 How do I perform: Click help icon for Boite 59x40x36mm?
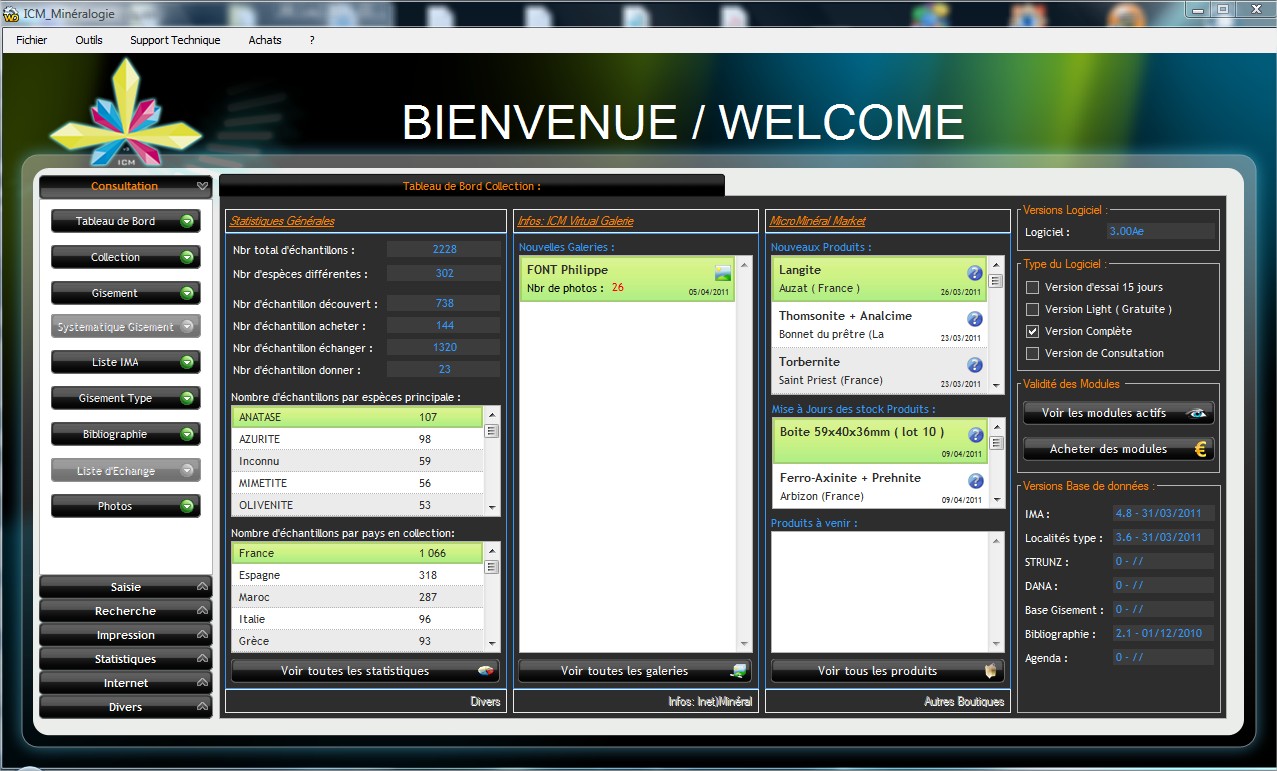(x=975, y=435)
